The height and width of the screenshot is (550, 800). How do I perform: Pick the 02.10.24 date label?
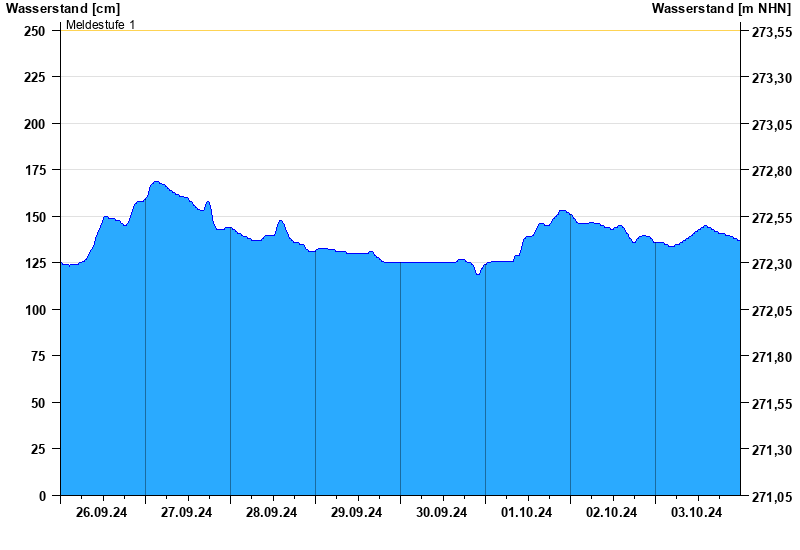[x=611, y=513]
